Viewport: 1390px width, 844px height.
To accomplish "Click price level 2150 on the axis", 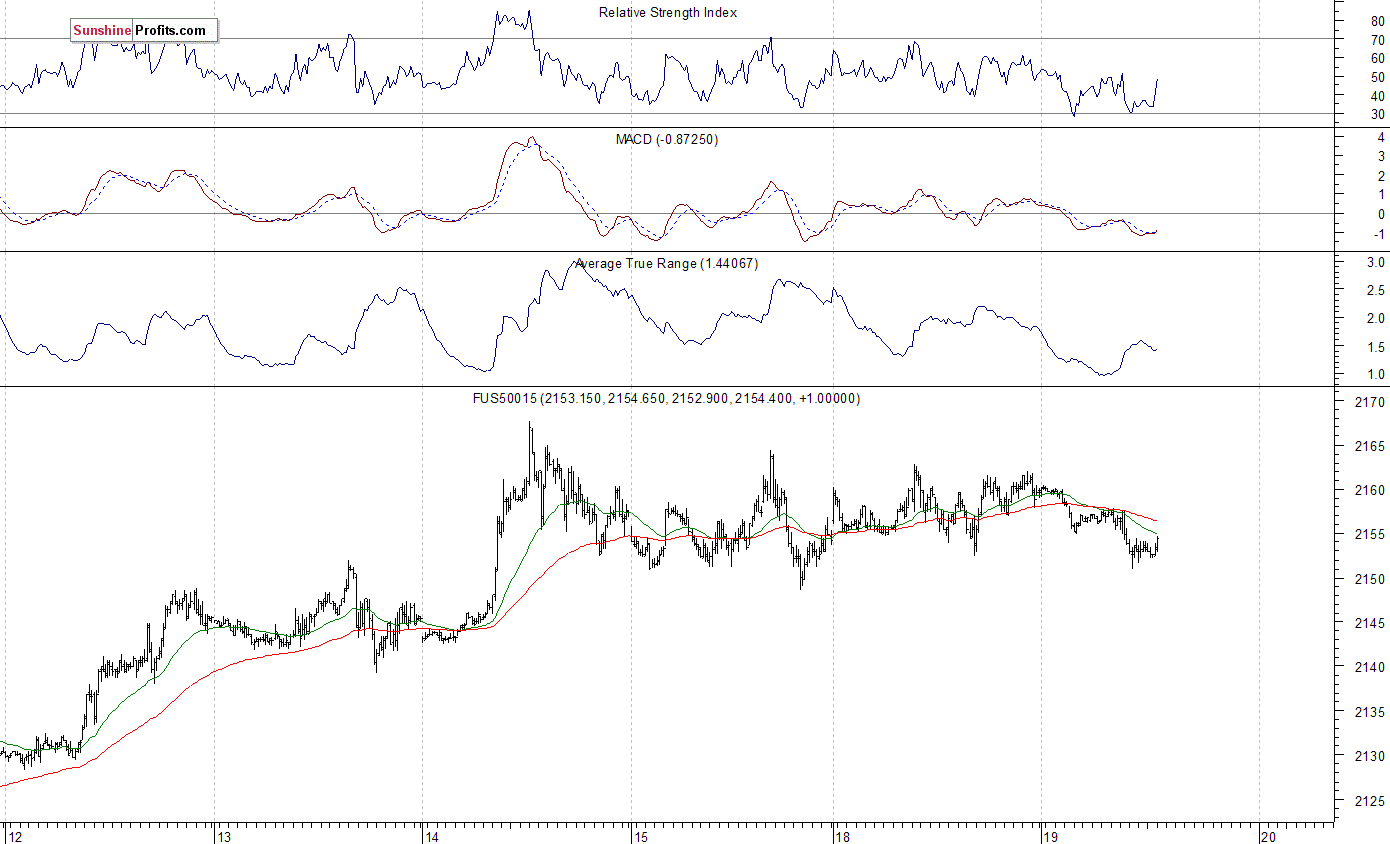I will [1371, 580].
